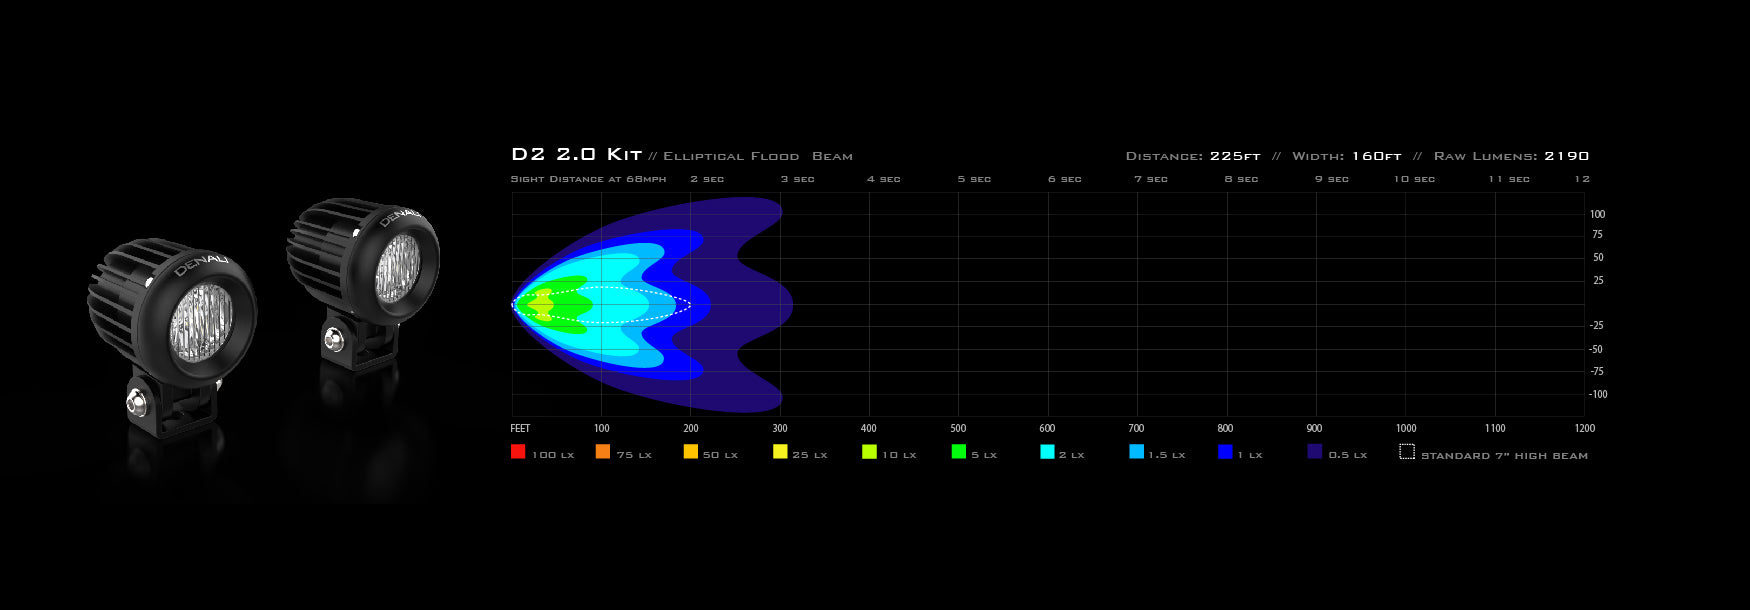Choose the light blue 1.5 LX swatch
The height and width of the screenshot is (610, 1750).
point(1136,452)
